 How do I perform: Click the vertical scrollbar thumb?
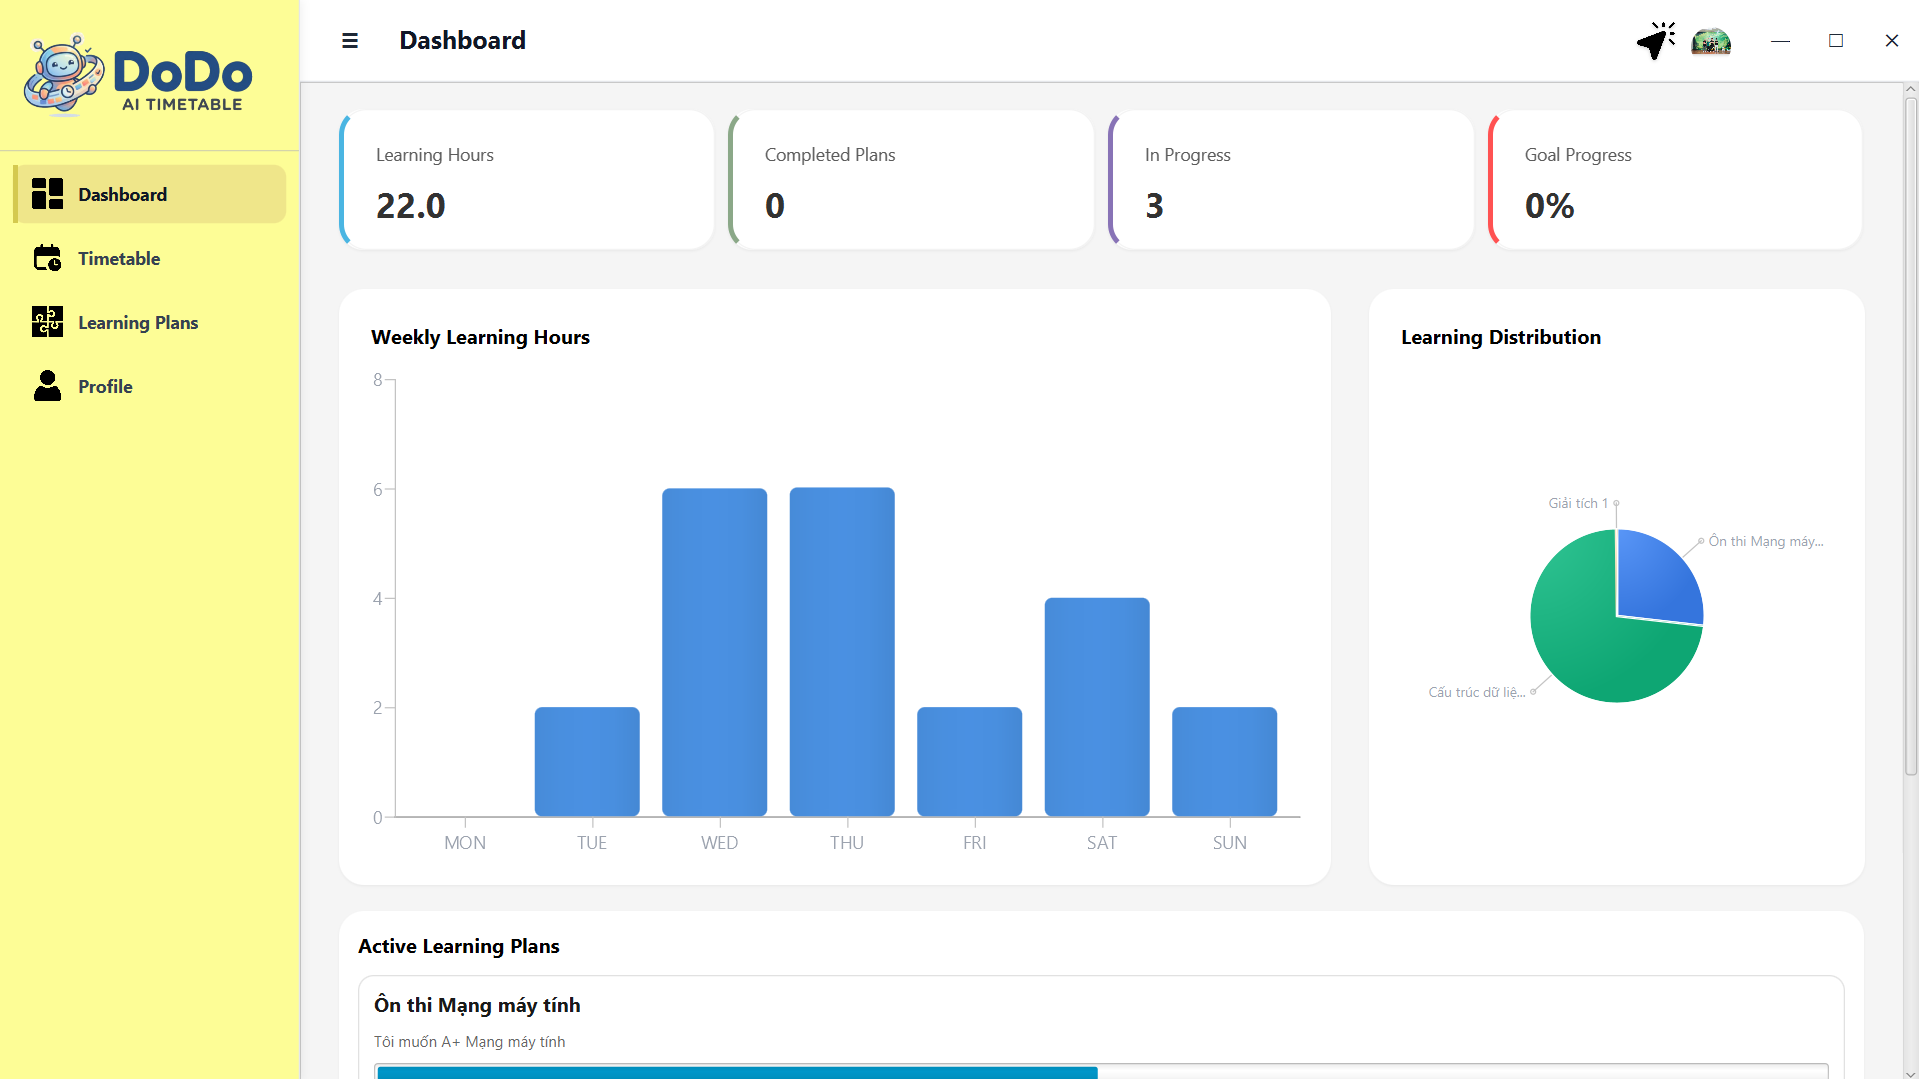coord(1911,435)
